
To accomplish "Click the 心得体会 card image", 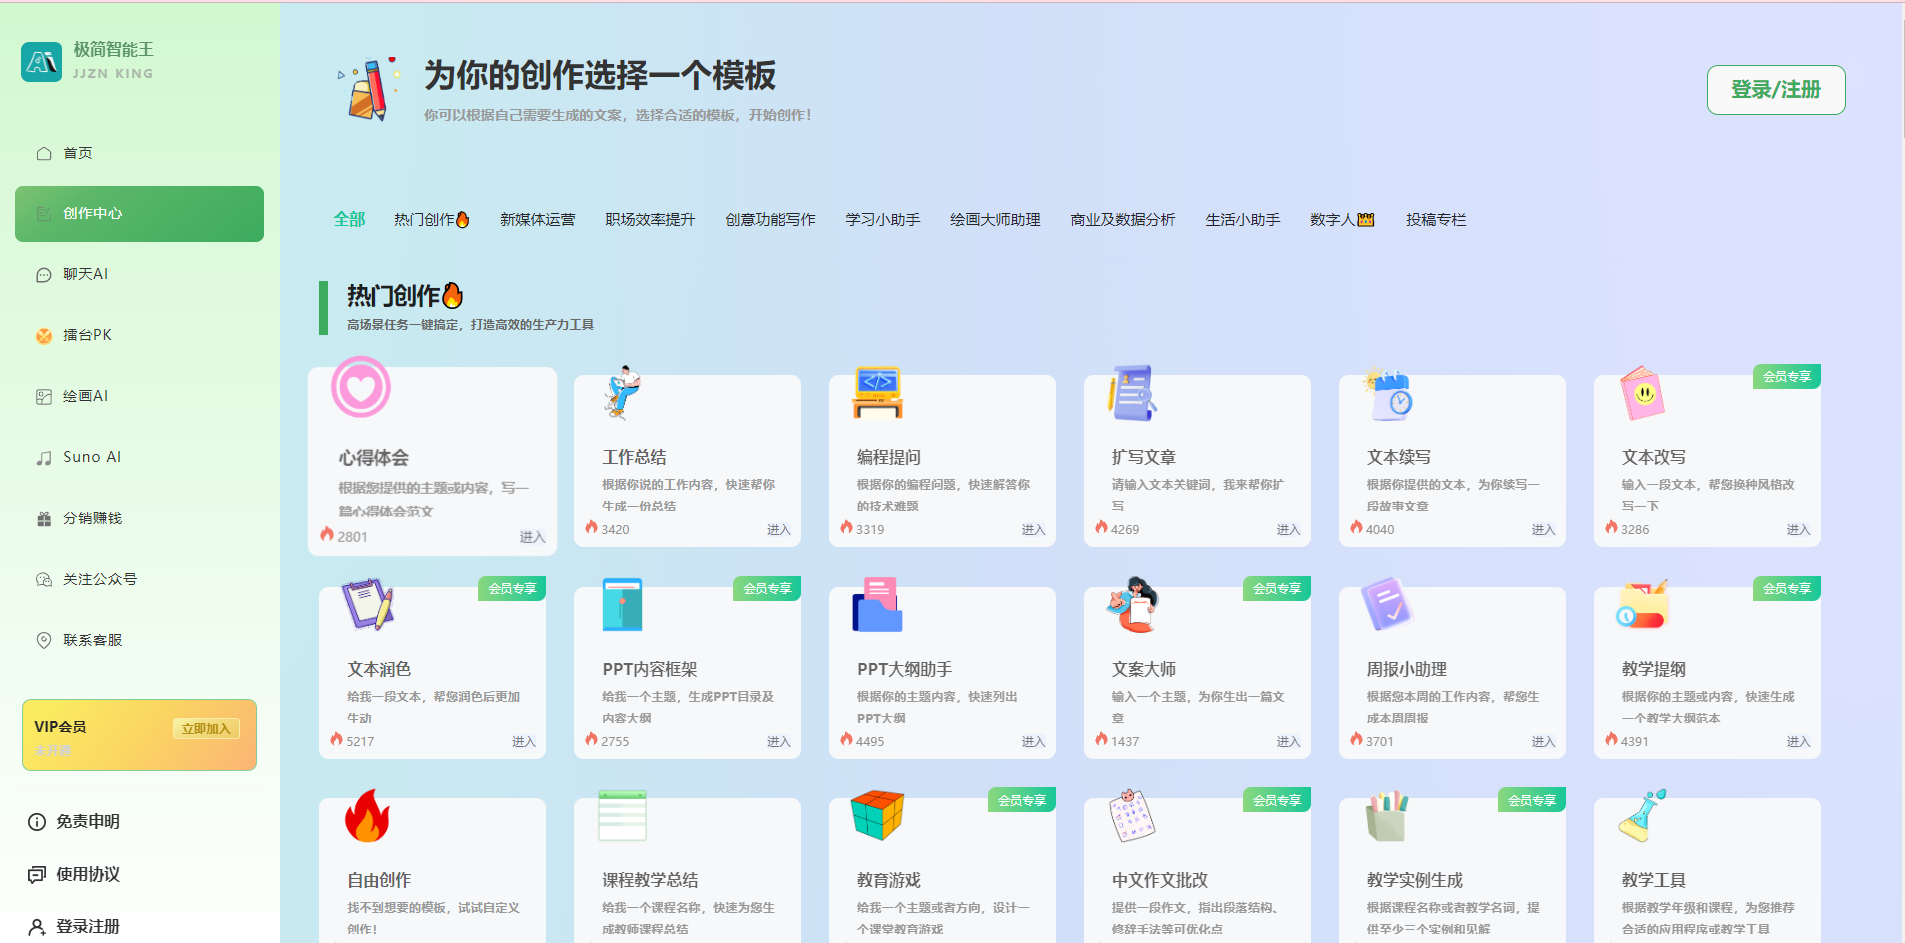I will coord(363,390).
